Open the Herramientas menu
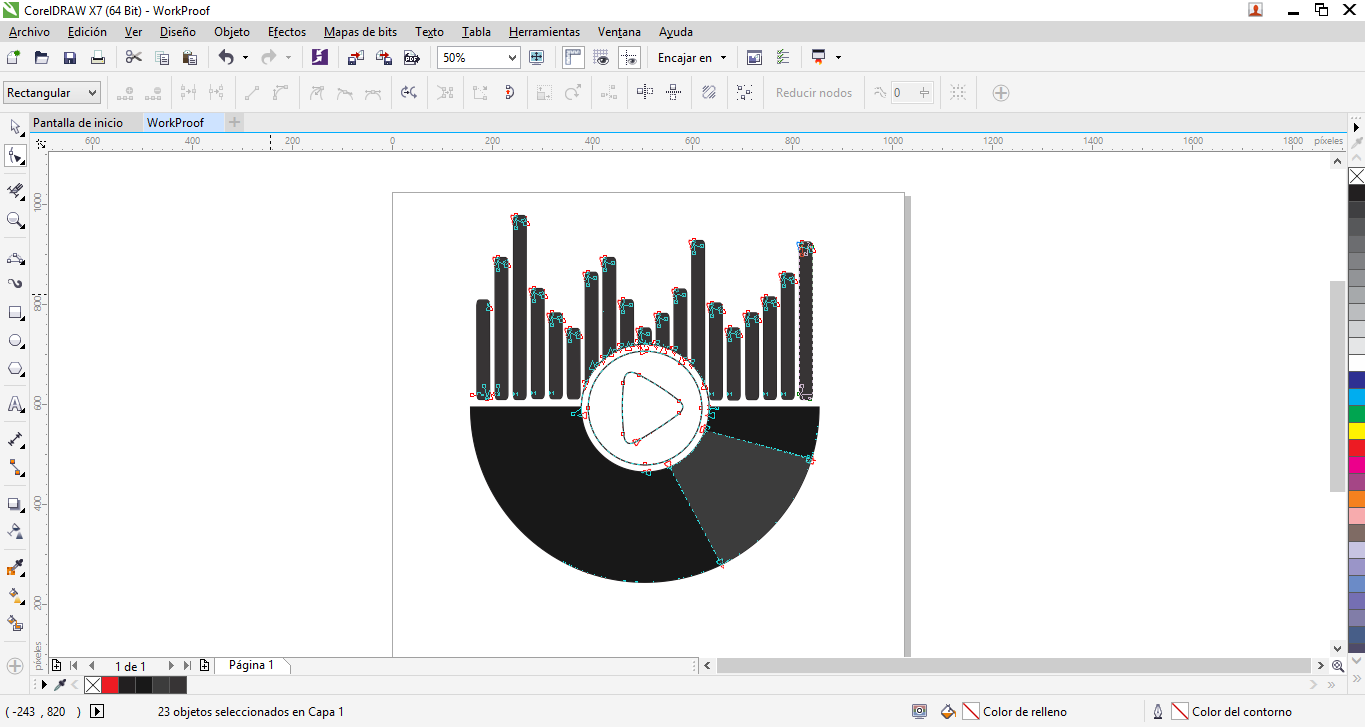1365x727 pixels. click(544, 32)
